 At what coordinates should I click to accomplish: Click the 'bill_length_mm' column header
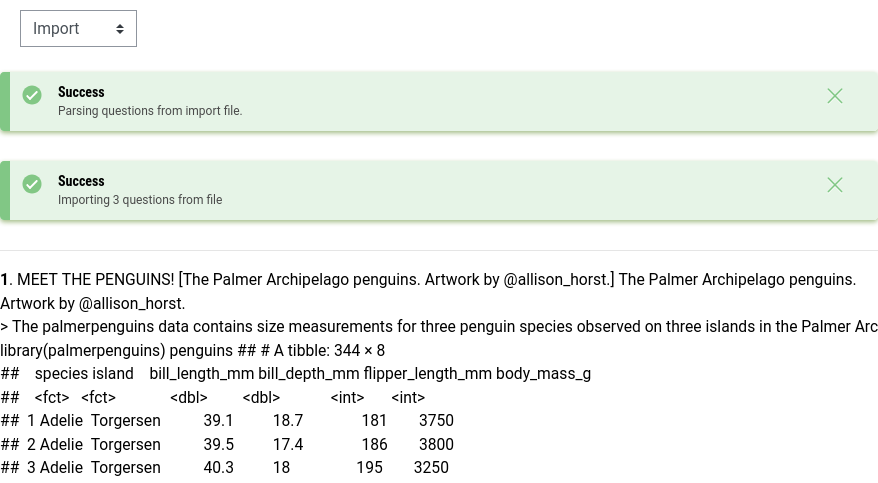coord(202,374)
